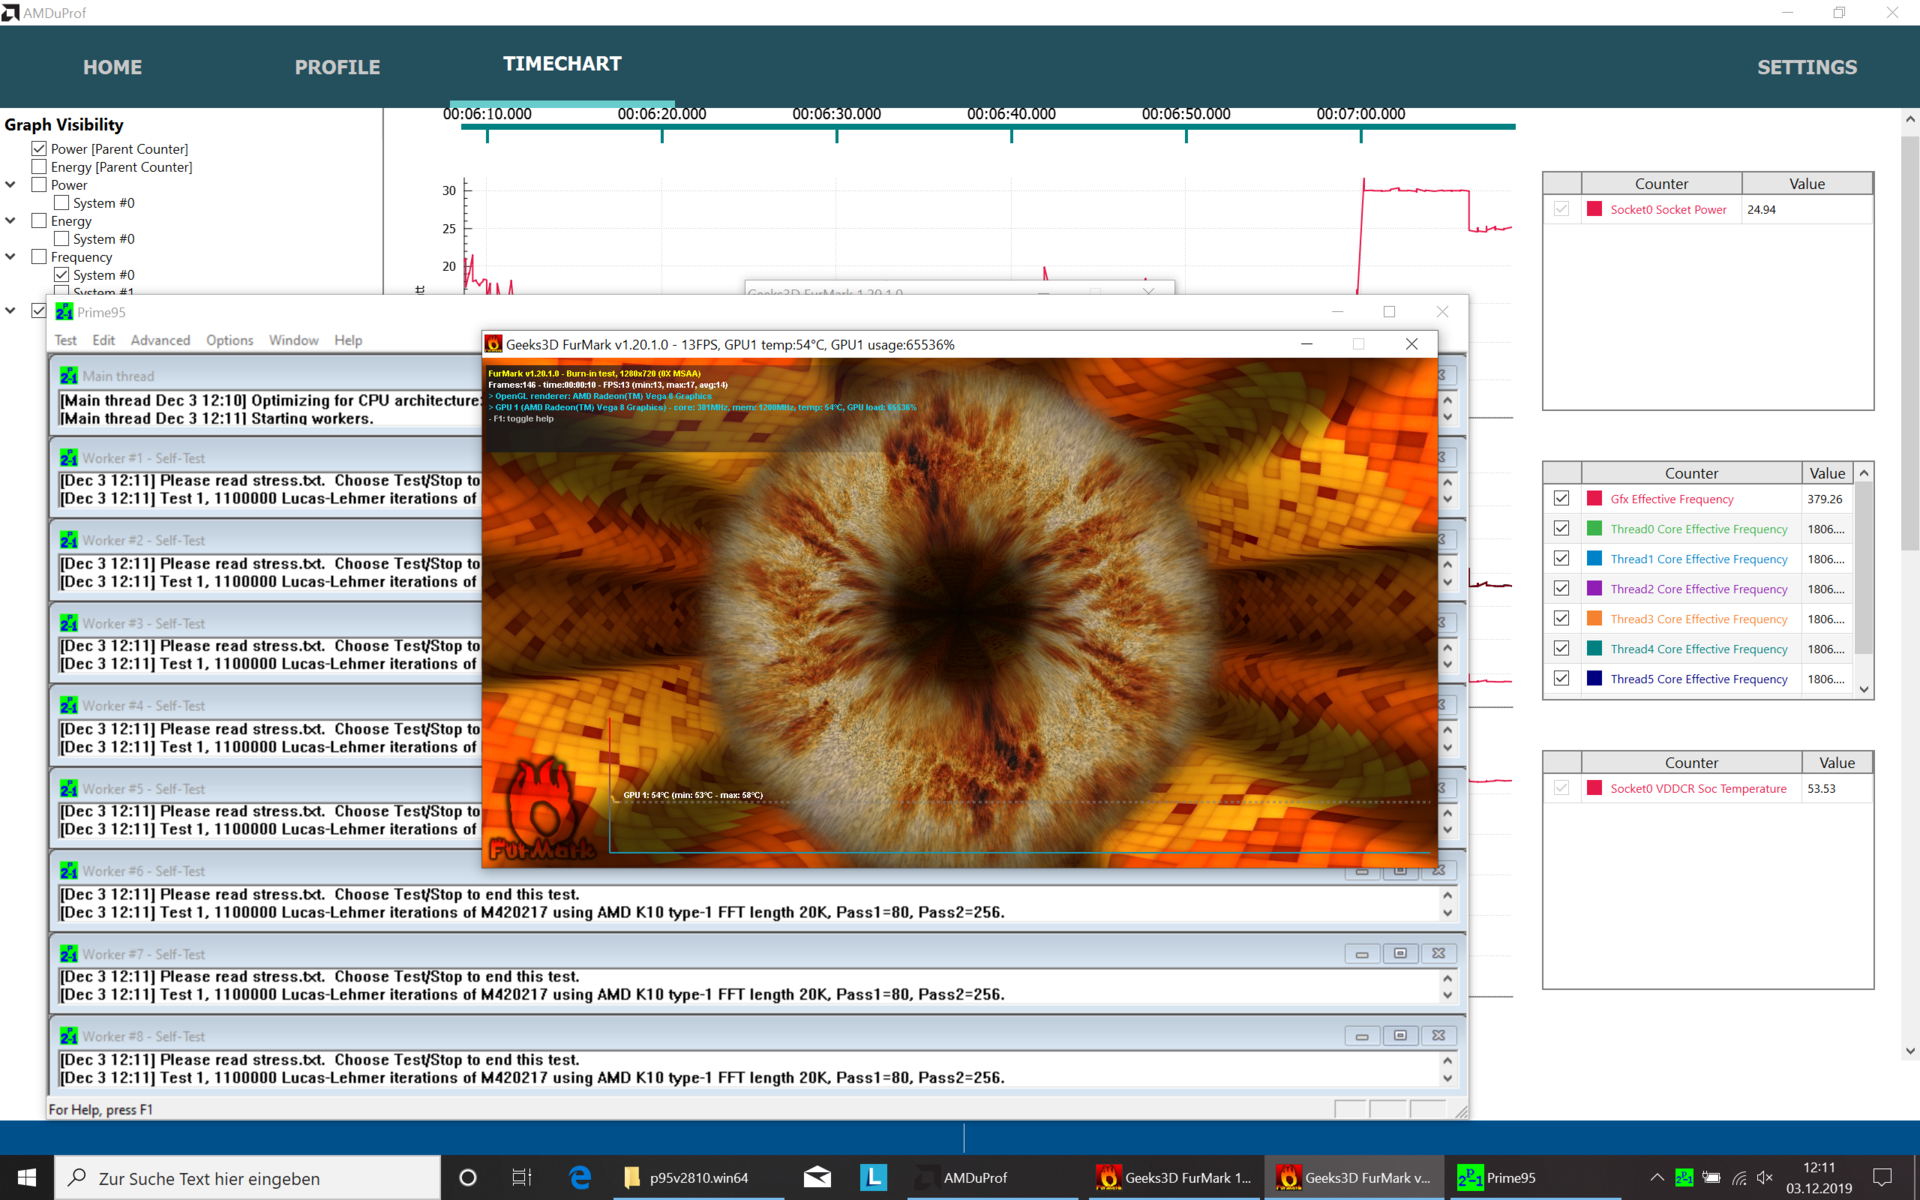Viewport: 1920px width, 1200px height.
Task: Open the blue L taskbar app
Action: point(873,1177)
